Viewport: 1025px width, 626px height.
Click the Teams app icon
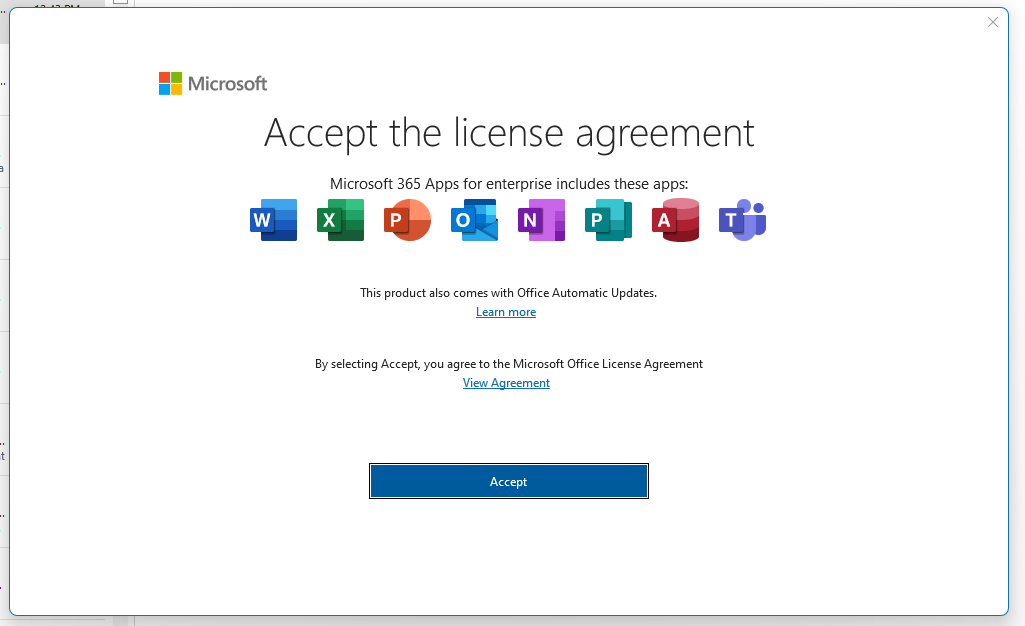[x=743, y=220]
